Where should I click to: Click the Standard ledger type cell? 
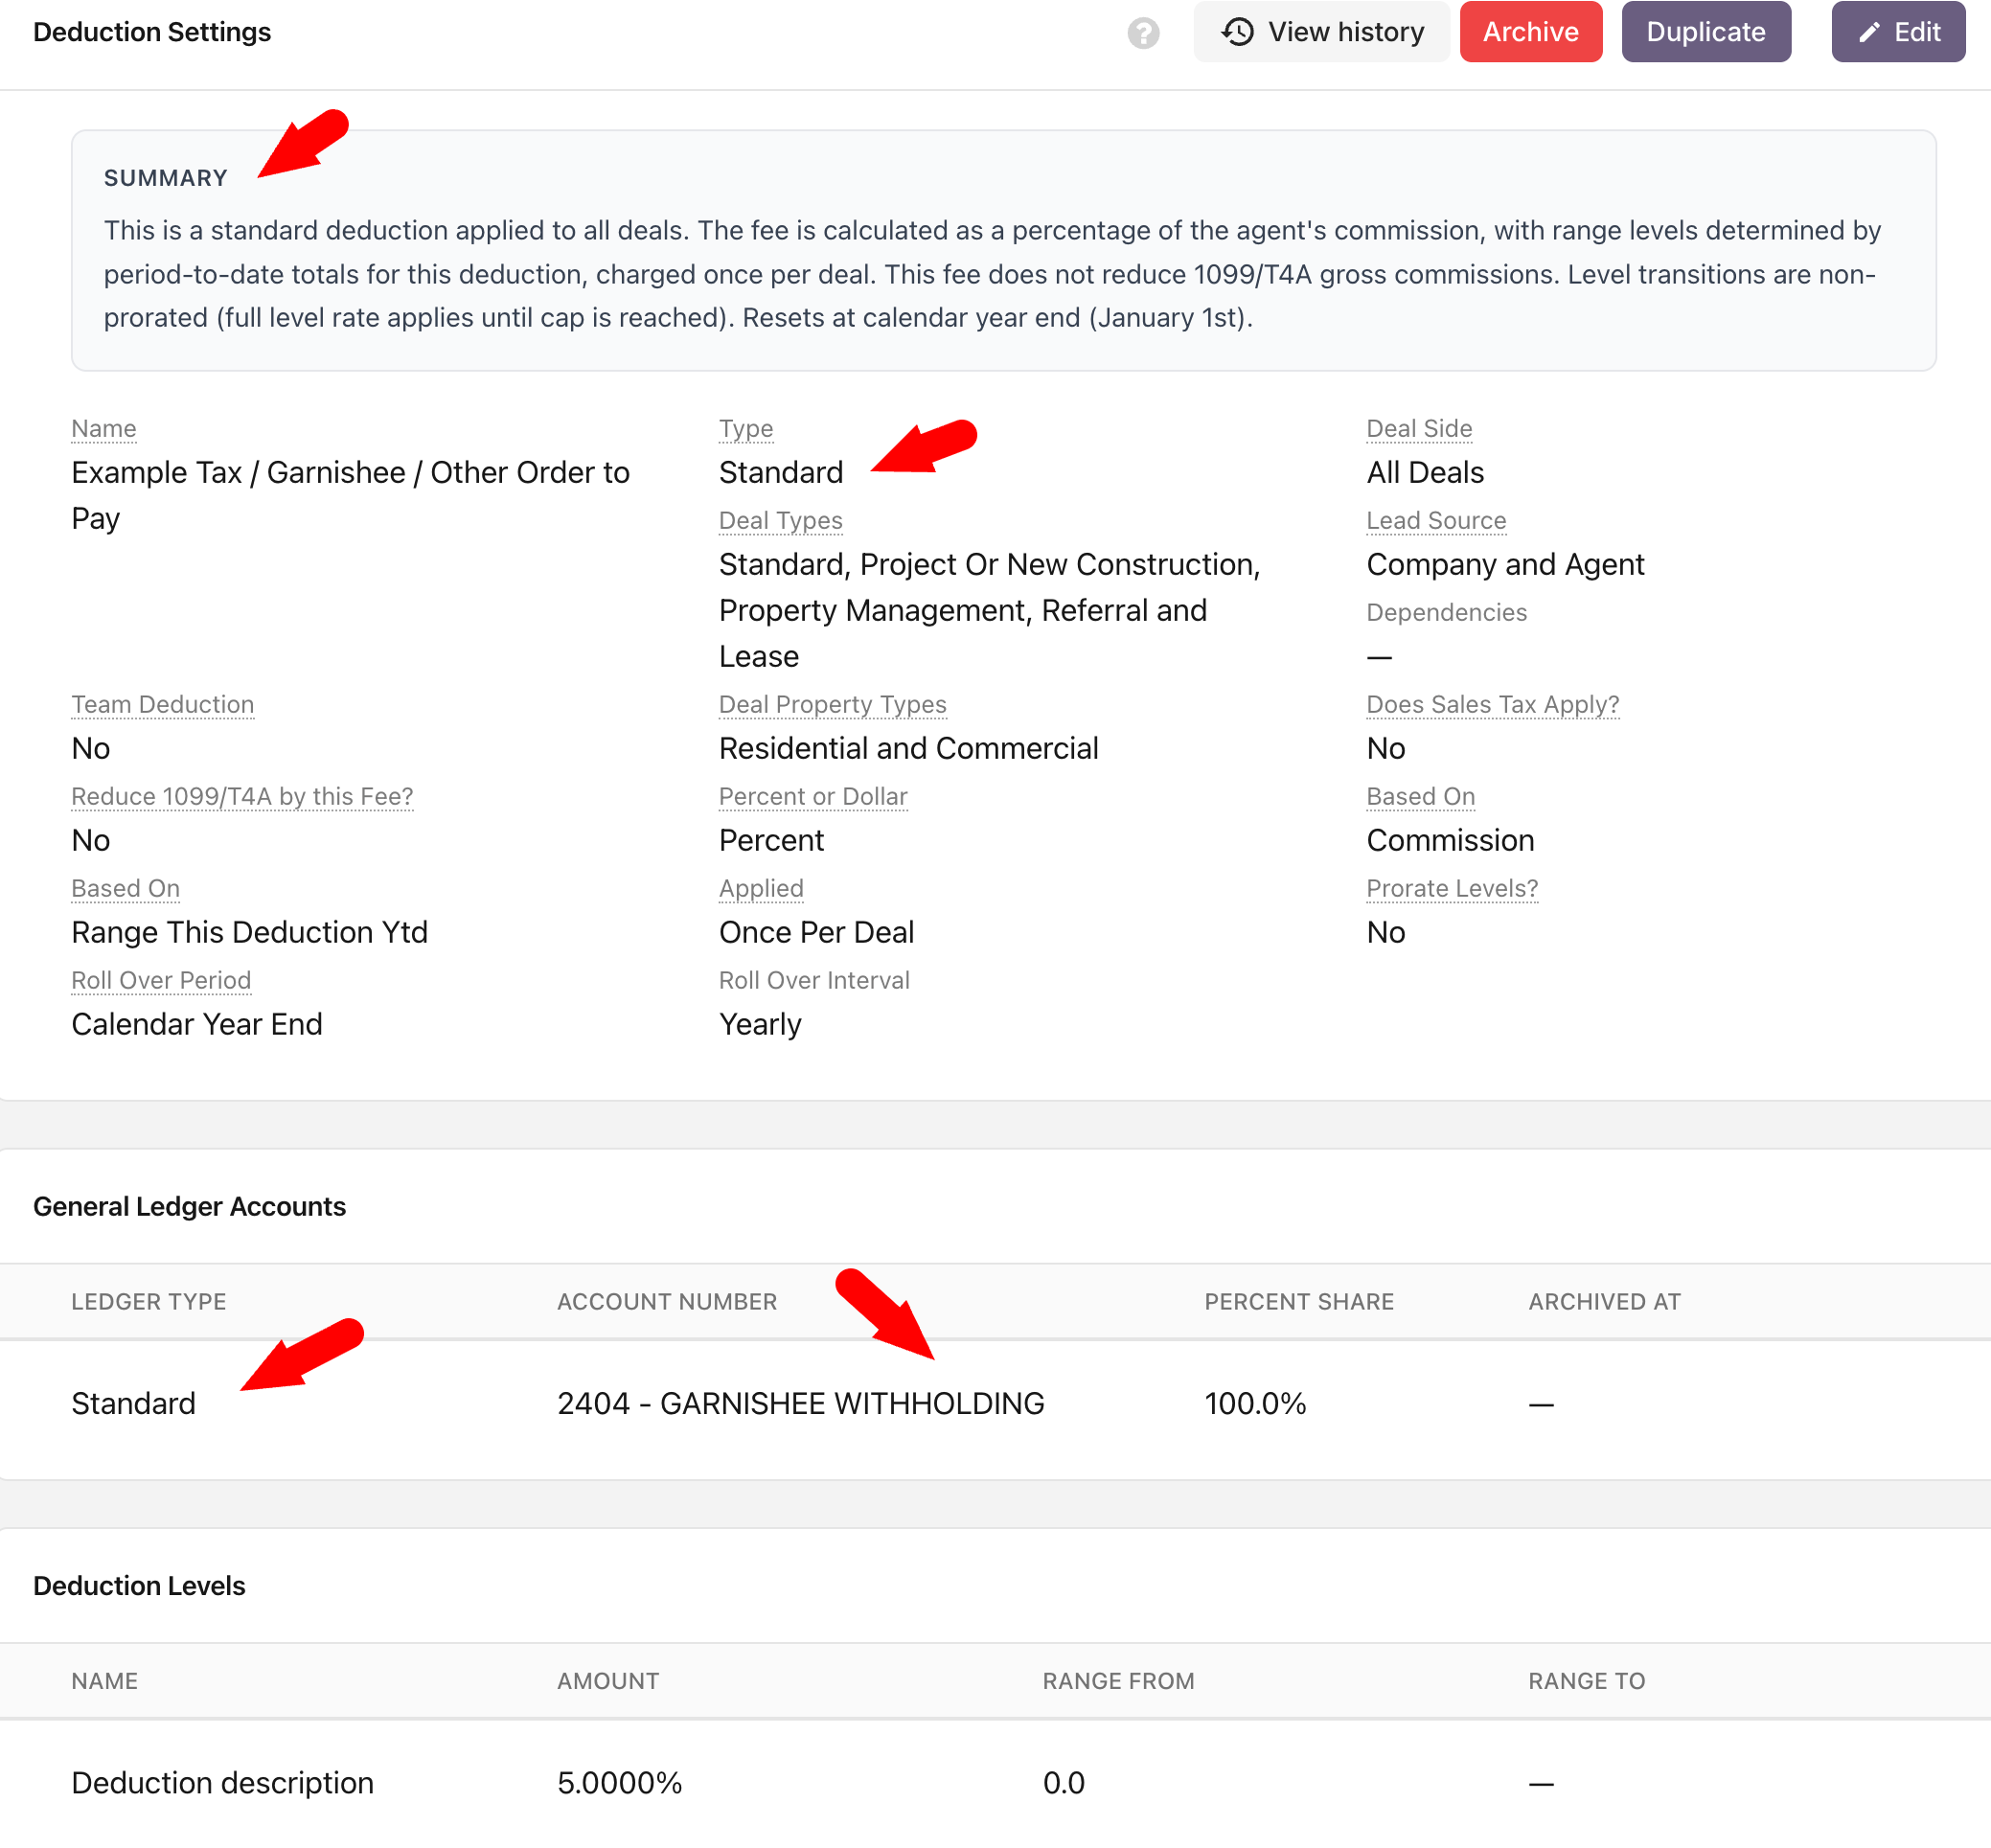coord(133,1403)
